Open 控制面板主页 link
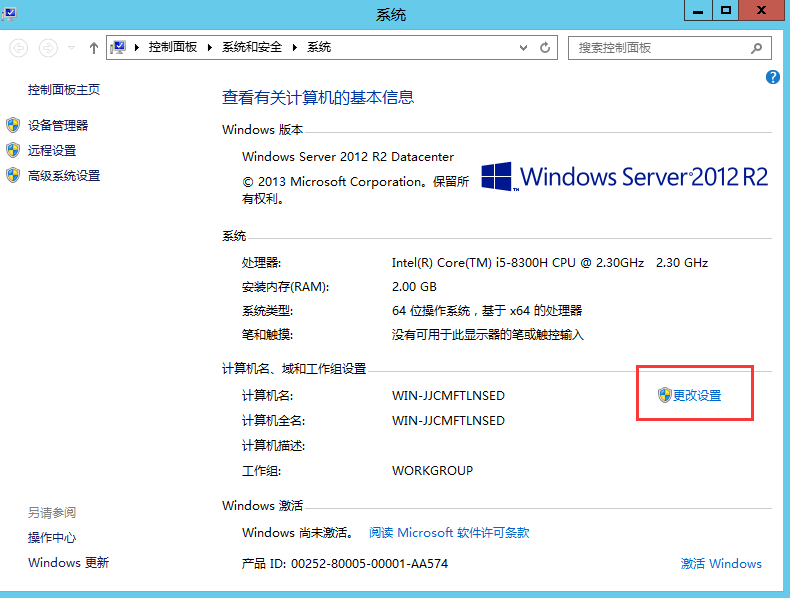The image size is (790, 598). (x=63, y=90)
